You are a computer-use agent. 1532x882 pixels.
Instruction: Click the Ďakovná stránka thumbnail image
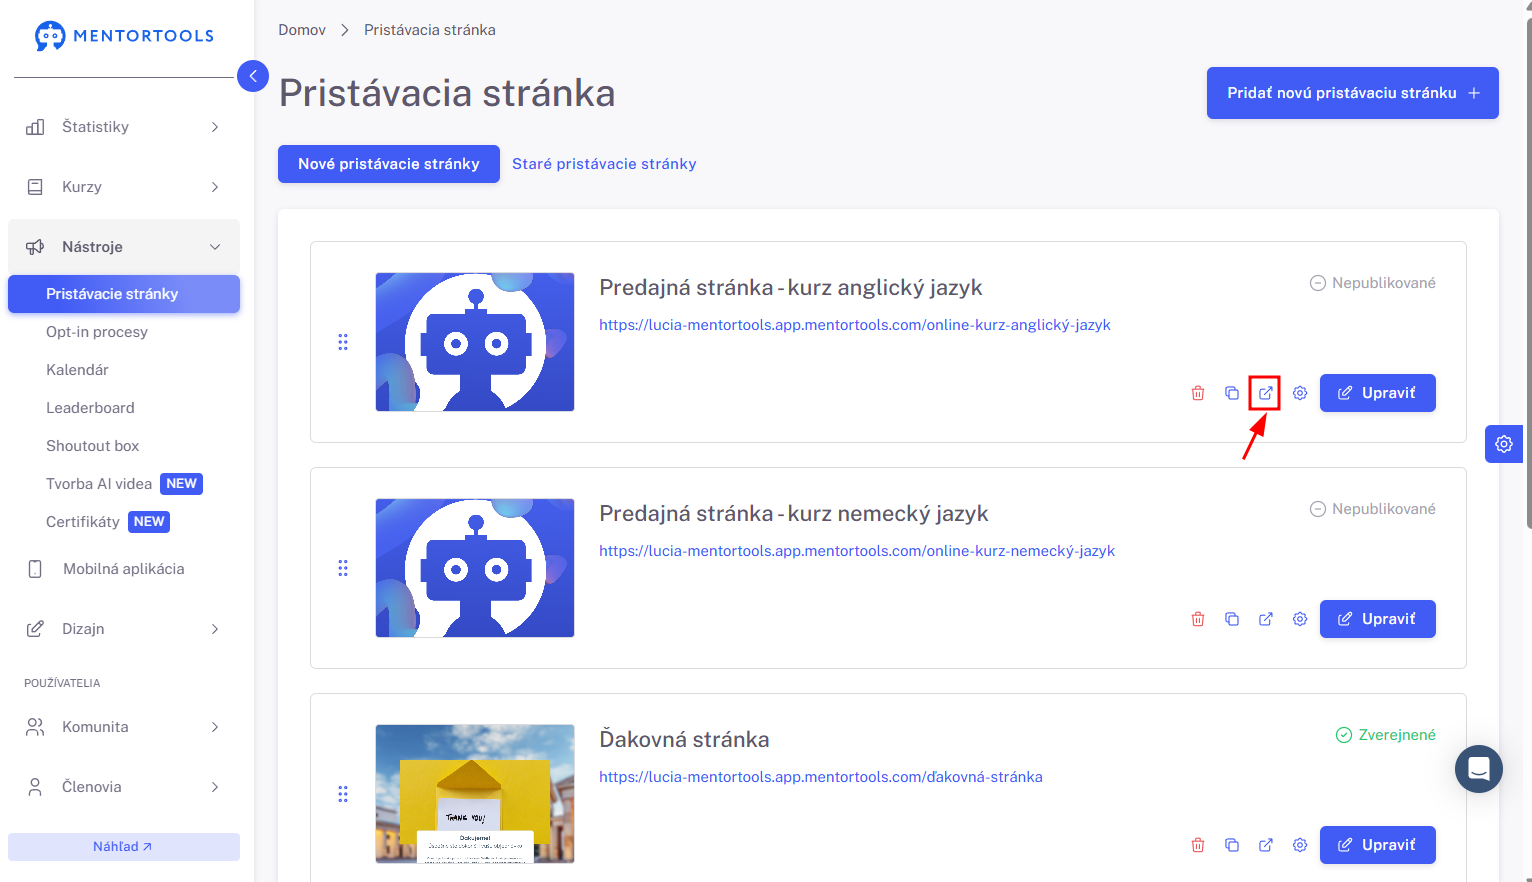tap(475, 794)
